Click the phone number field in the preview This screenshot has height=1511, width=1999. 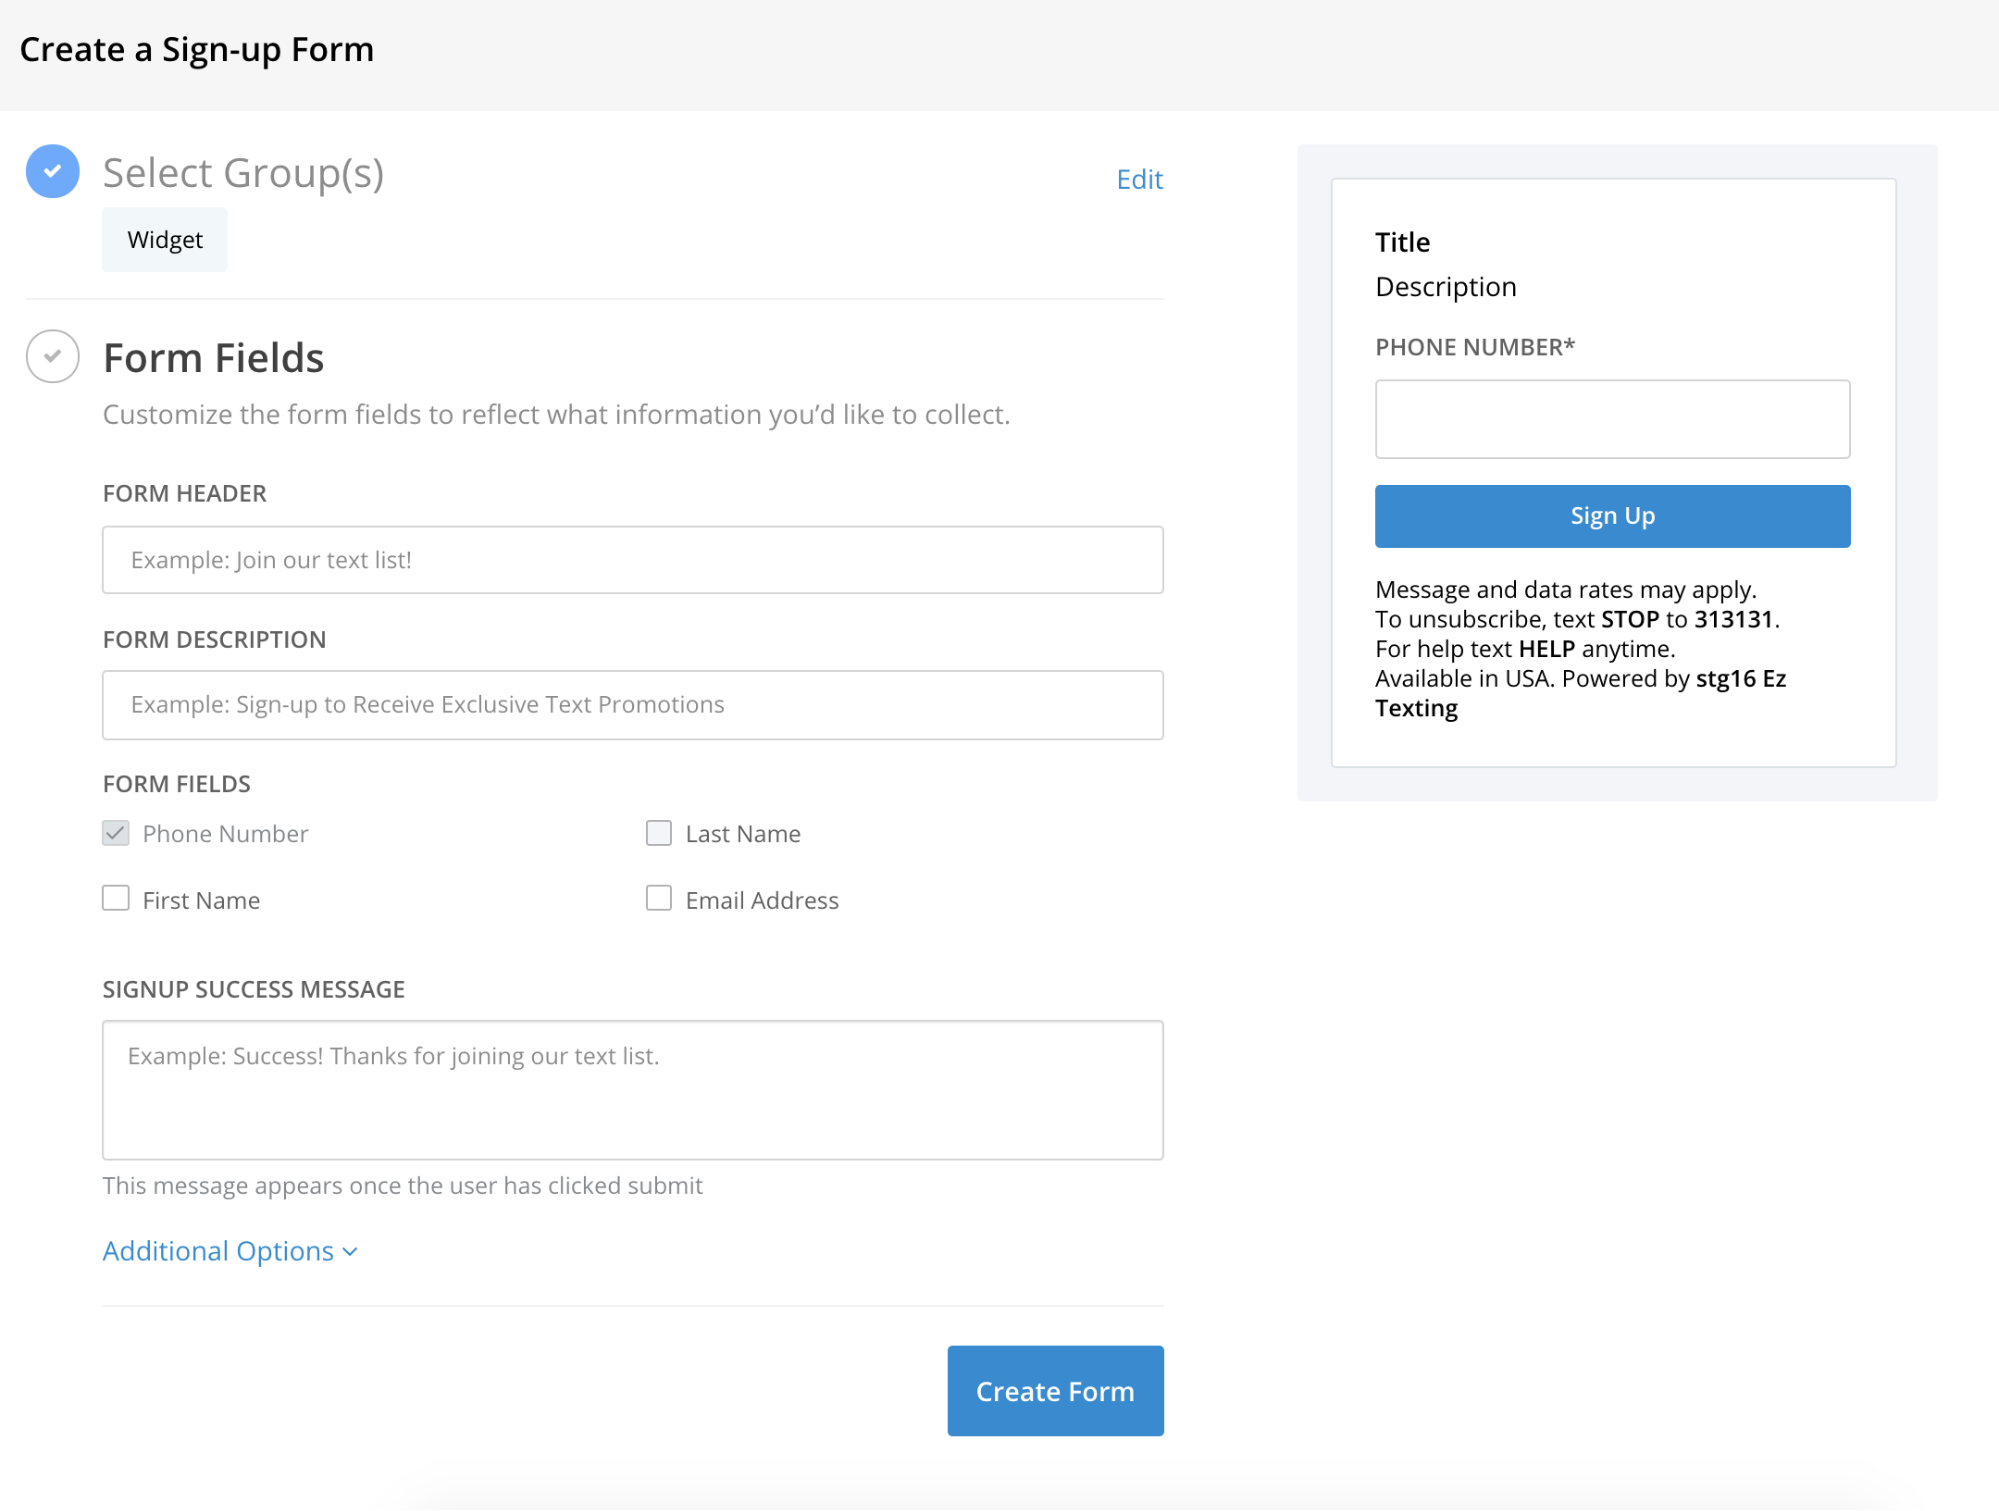[x=1611, y=419]
